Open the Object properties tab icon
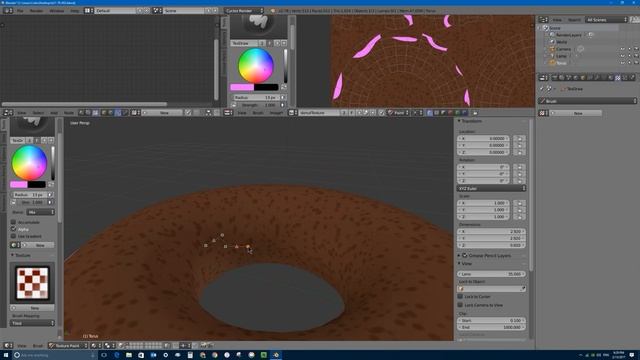640x360 pixels. [582, 77]
